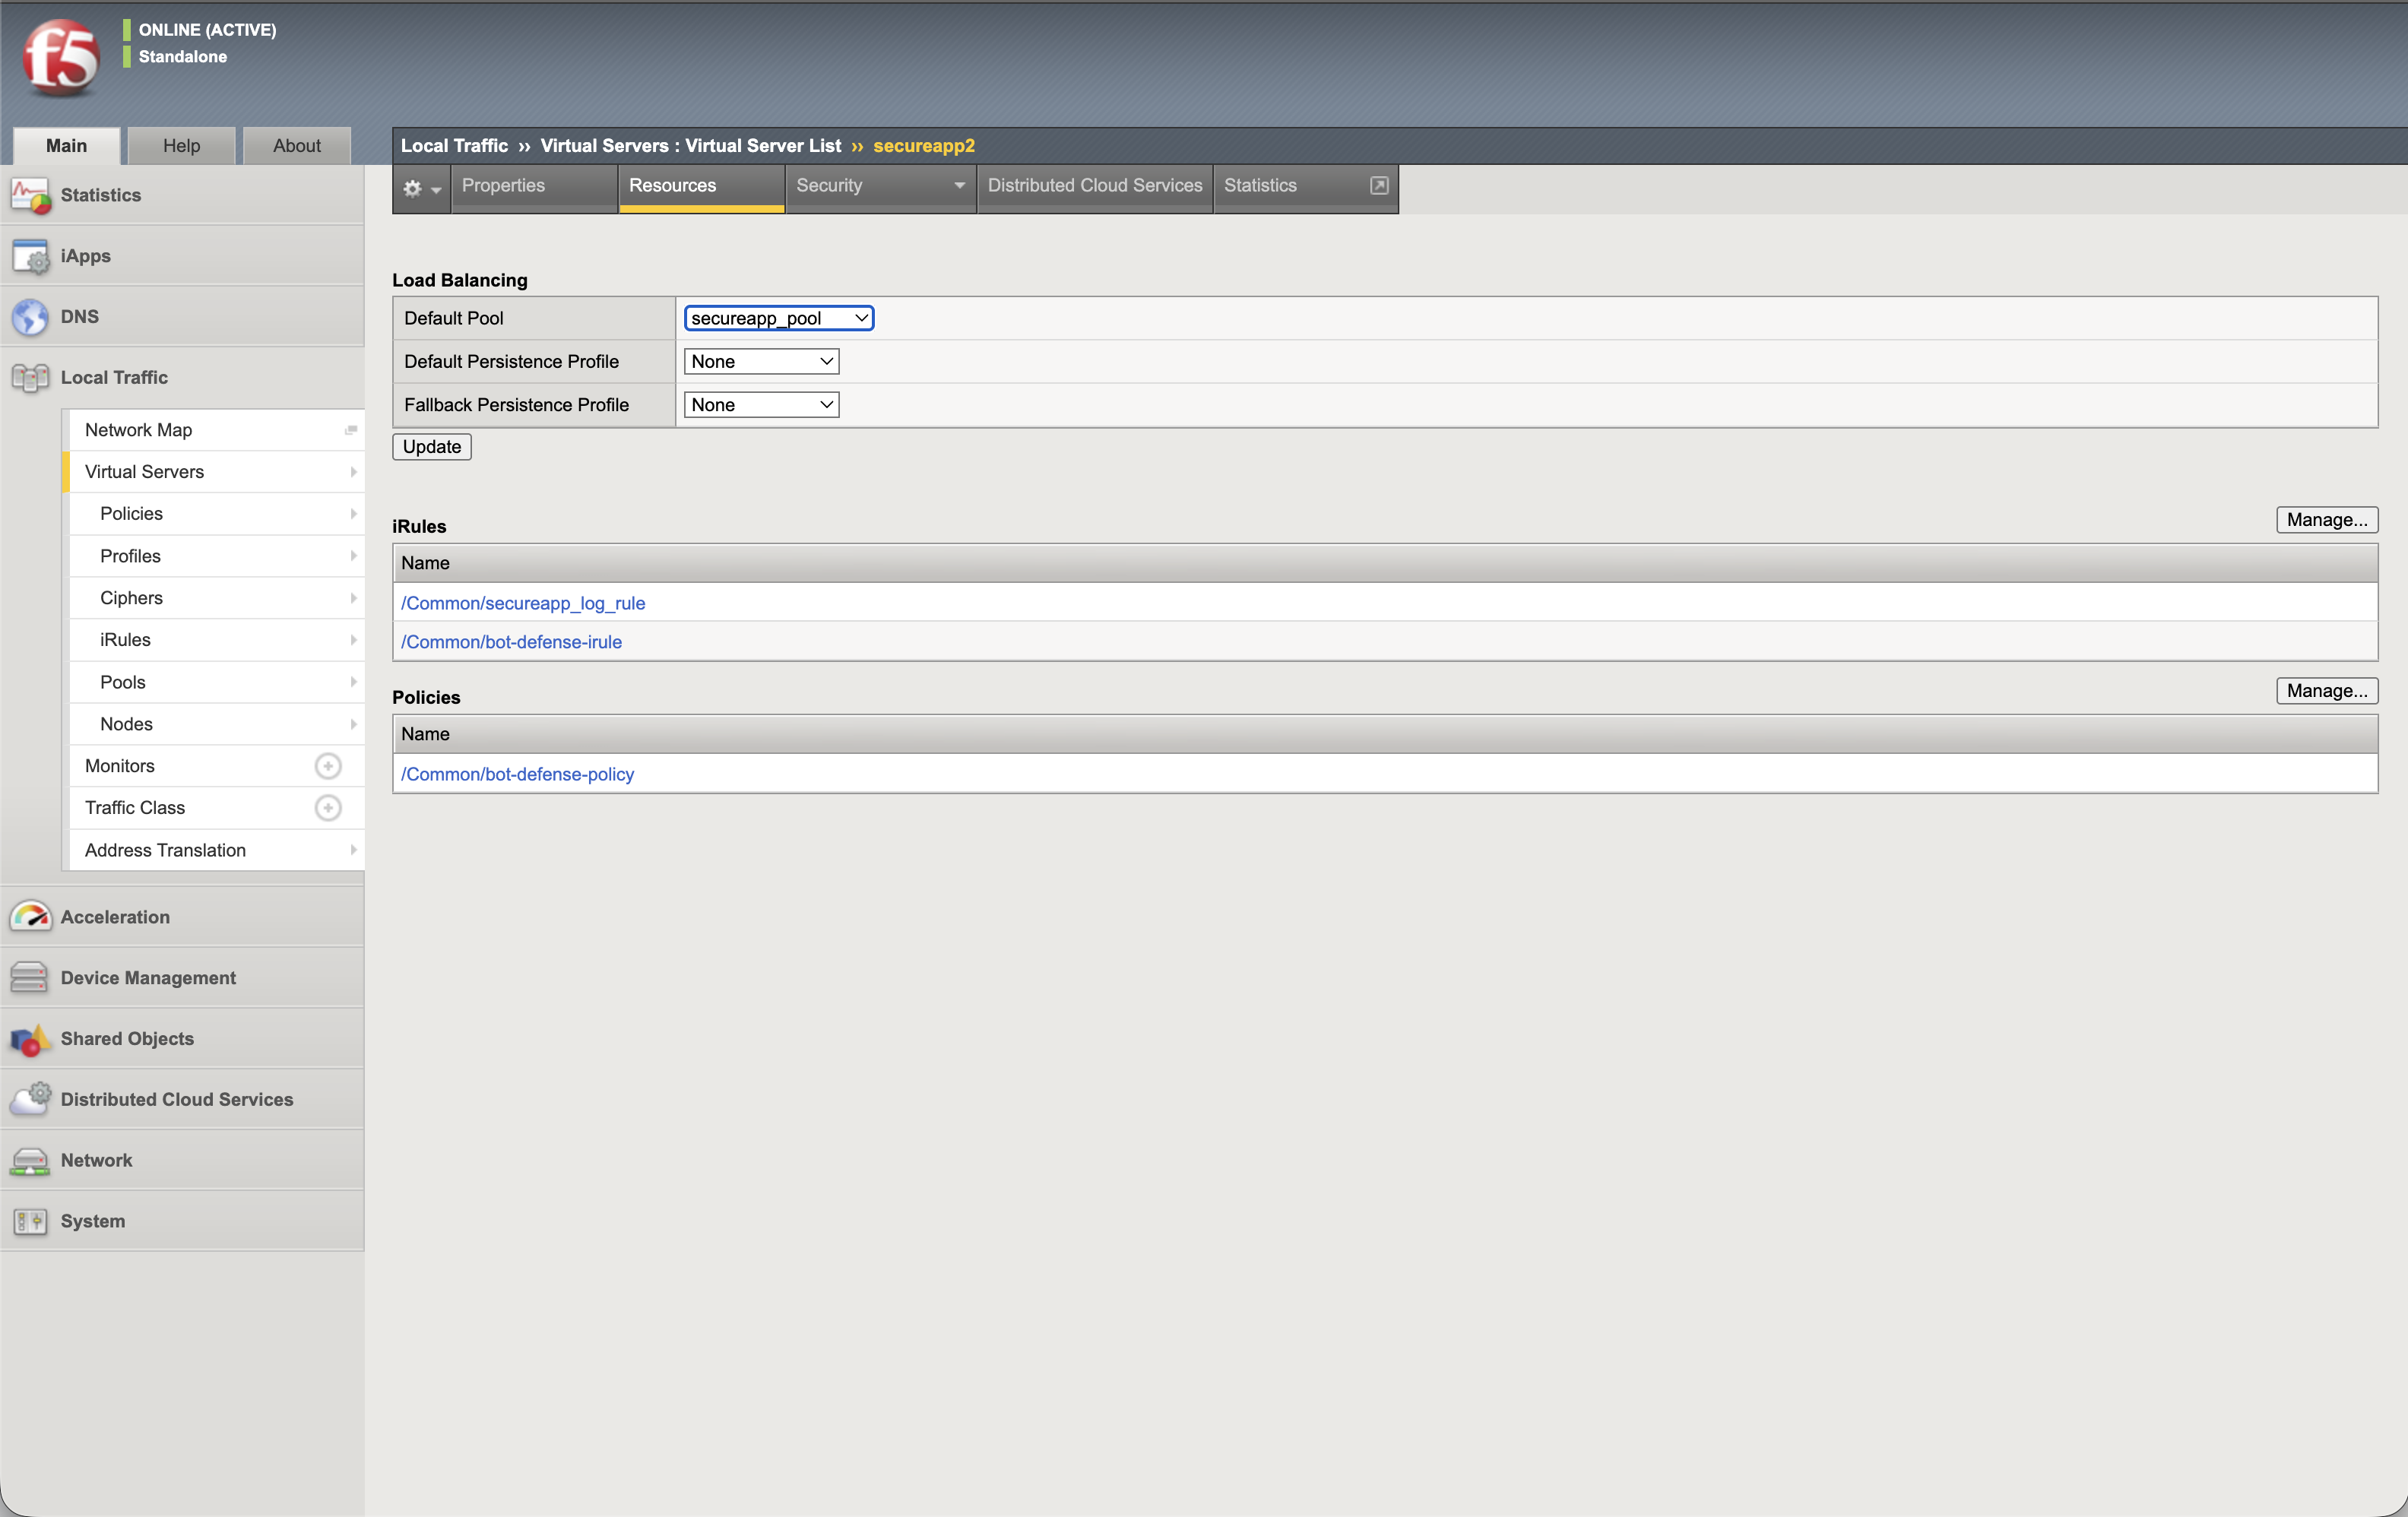Click the DNS globe icon
The height and width of the screenshot is (1517, 2408).
click(30, 317)
